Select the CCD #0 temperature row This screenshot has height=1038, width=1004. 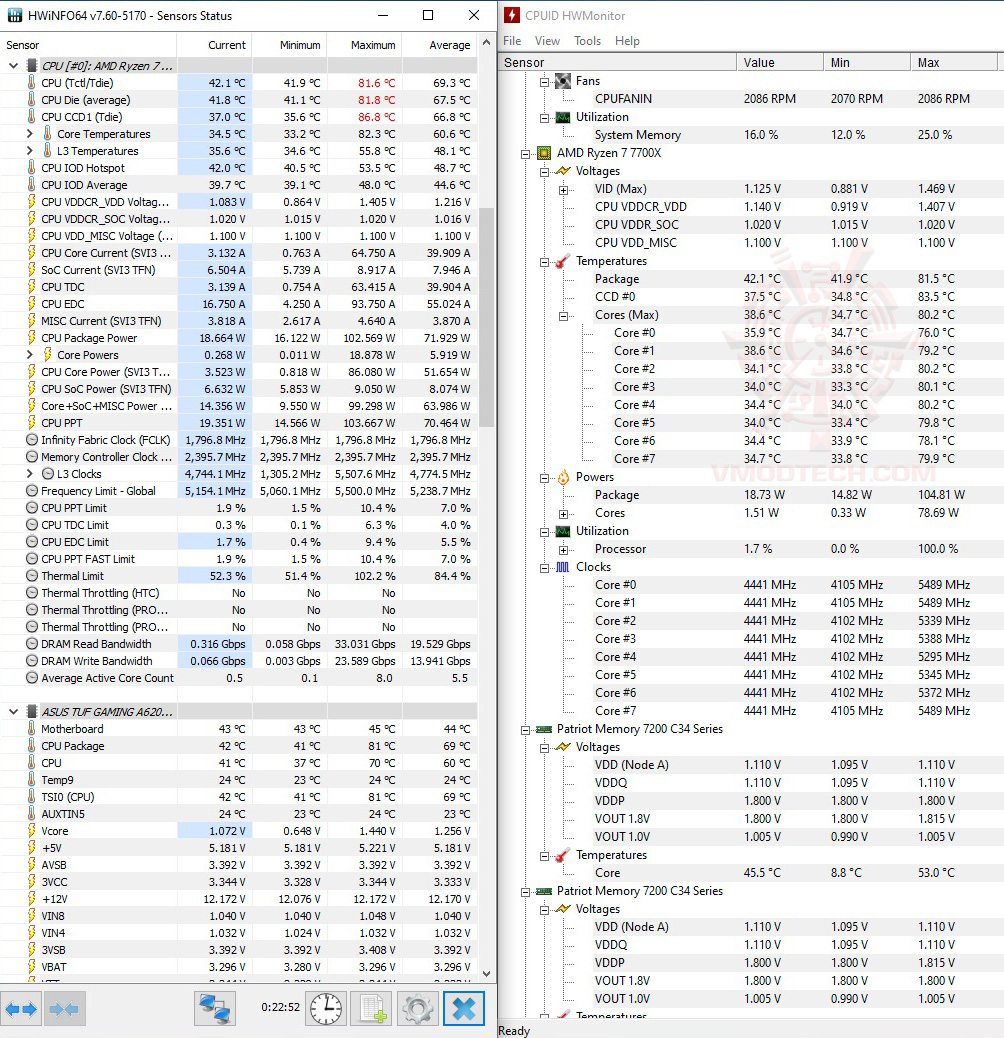[751, 297]
